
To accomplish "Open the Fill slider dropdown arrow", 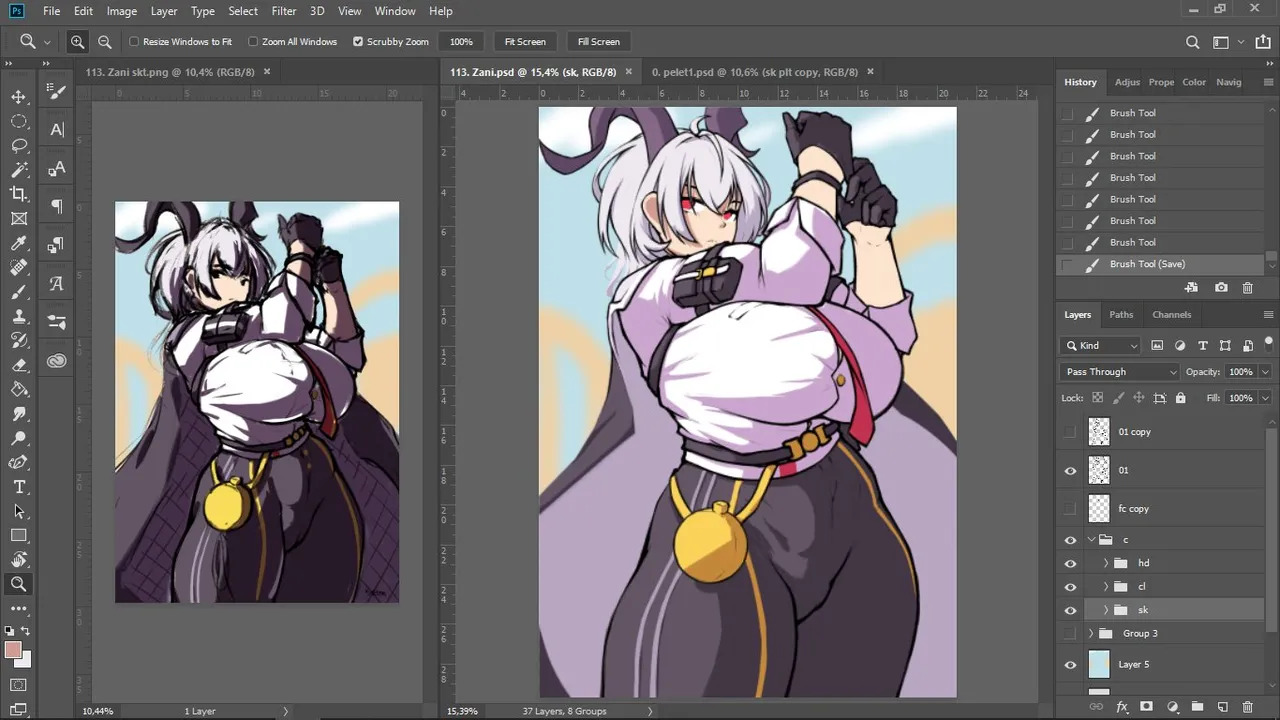I will pos(1265,398).
